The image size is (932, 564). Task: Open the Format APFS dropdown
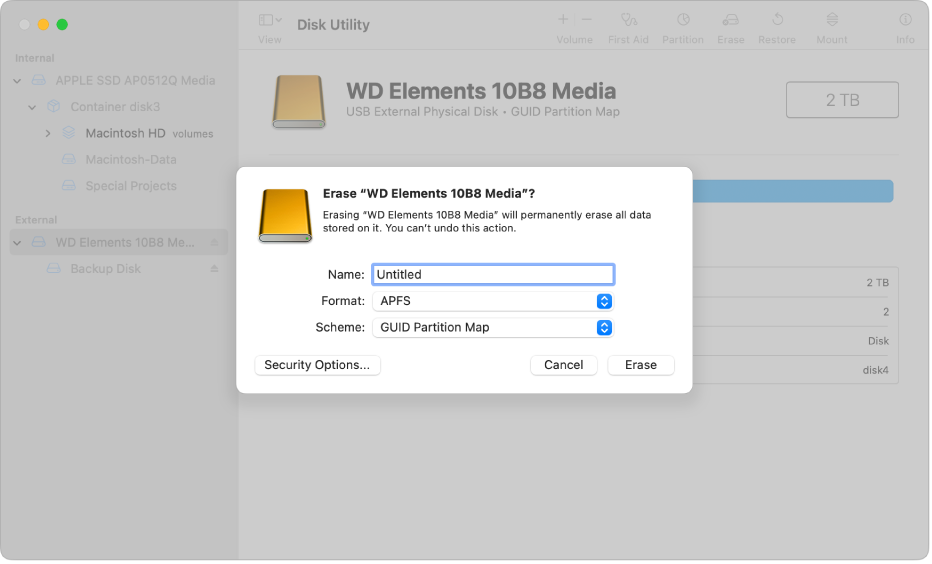(x=493, y=301)
